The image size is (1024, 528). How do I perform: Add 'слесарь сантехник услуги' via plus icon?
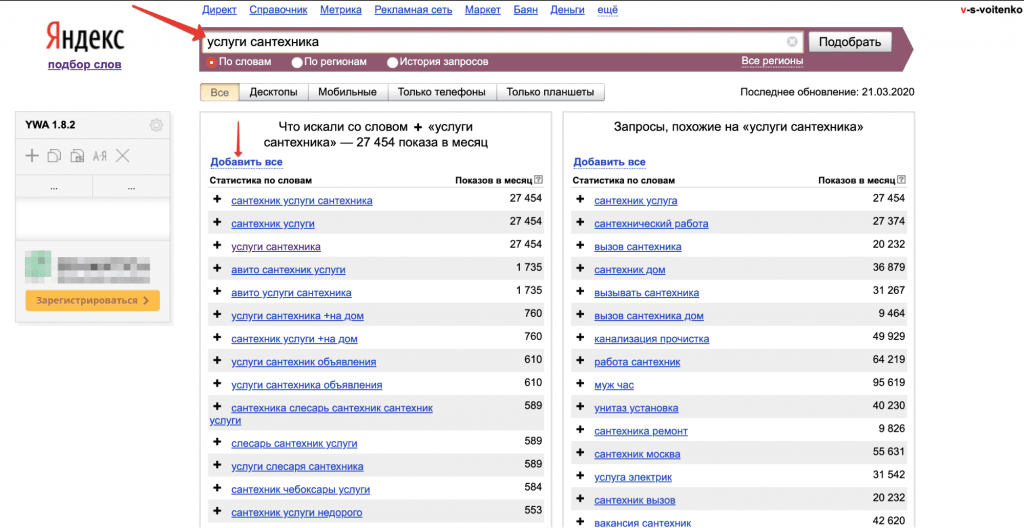pos(217,442)
